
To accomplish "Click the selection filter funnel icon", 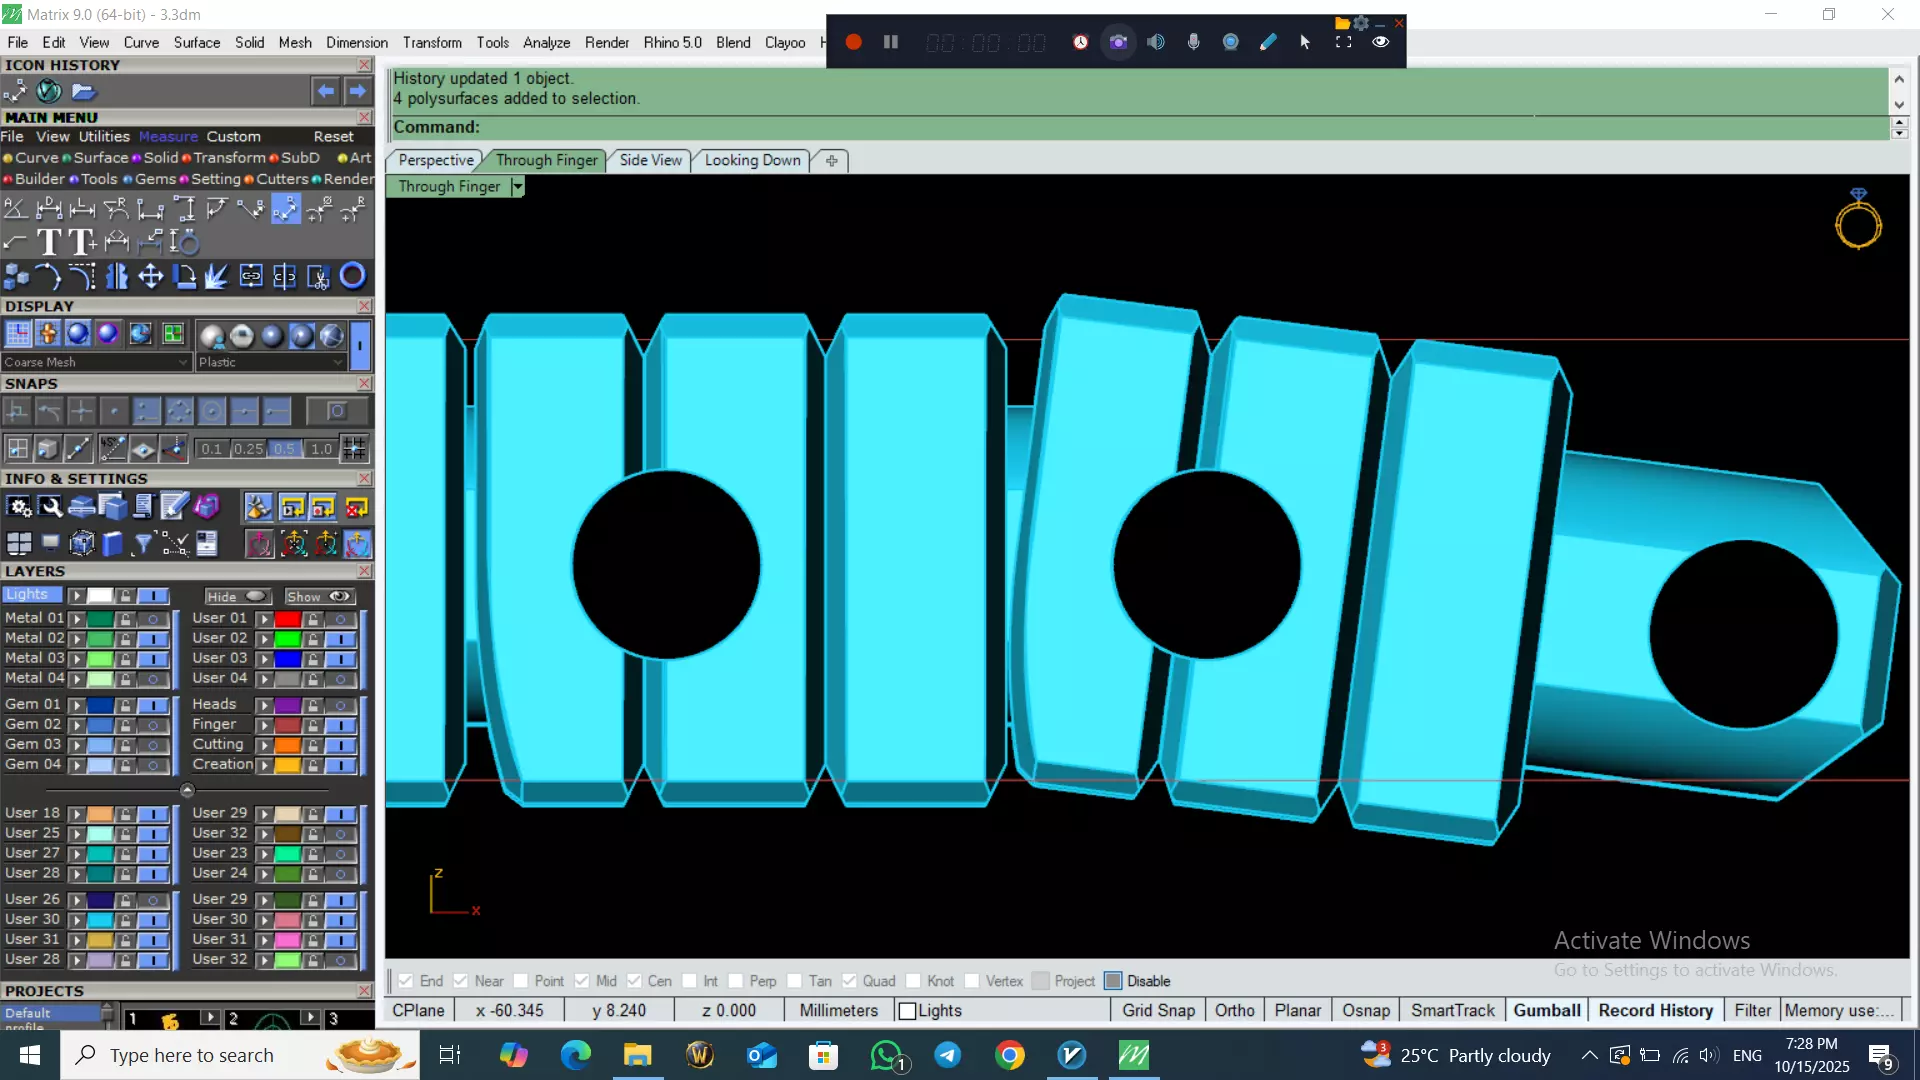I will (143, 543).
